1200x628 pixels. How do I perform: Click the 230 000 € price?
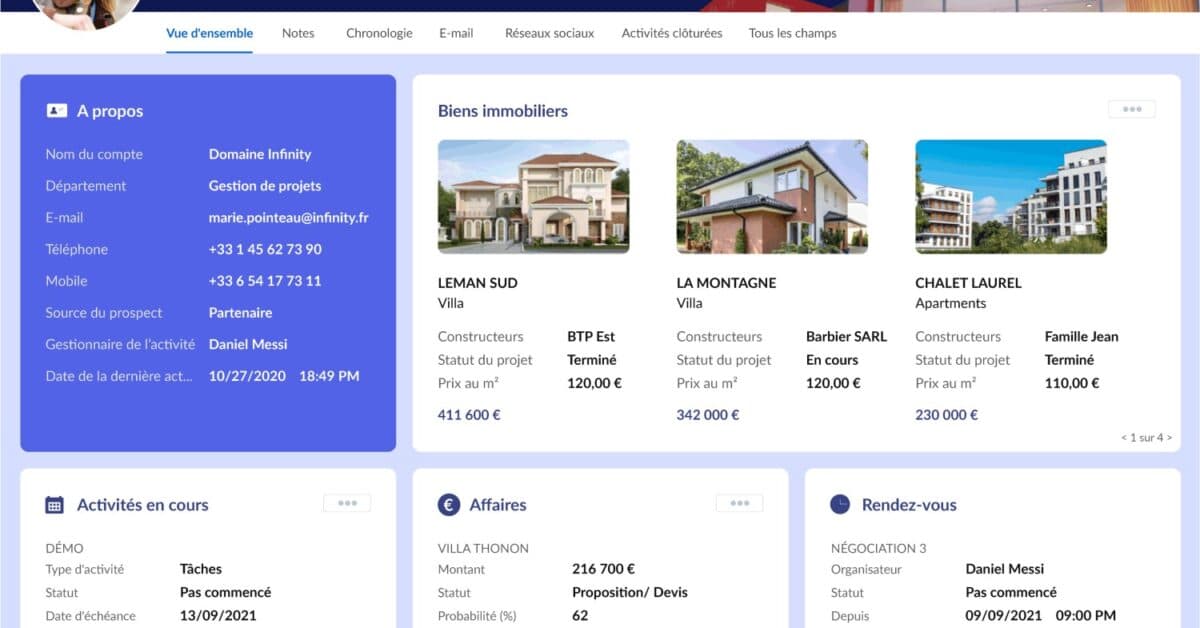click(x=946, y=415)
